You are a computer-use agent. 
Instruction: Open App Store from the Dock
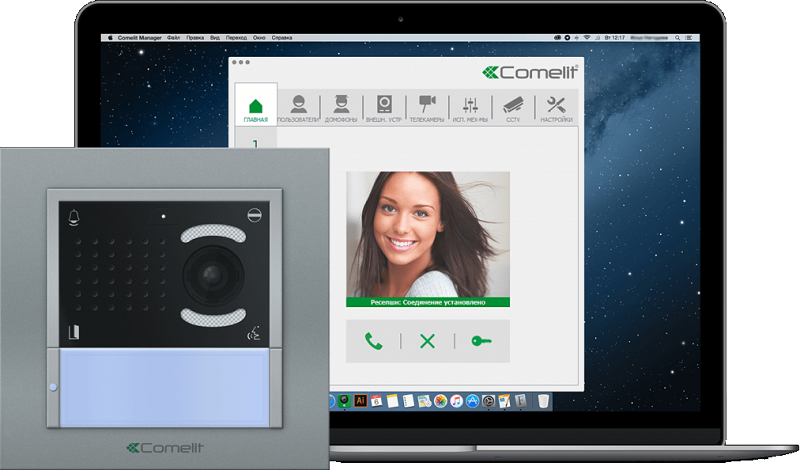tap(472, 401)
